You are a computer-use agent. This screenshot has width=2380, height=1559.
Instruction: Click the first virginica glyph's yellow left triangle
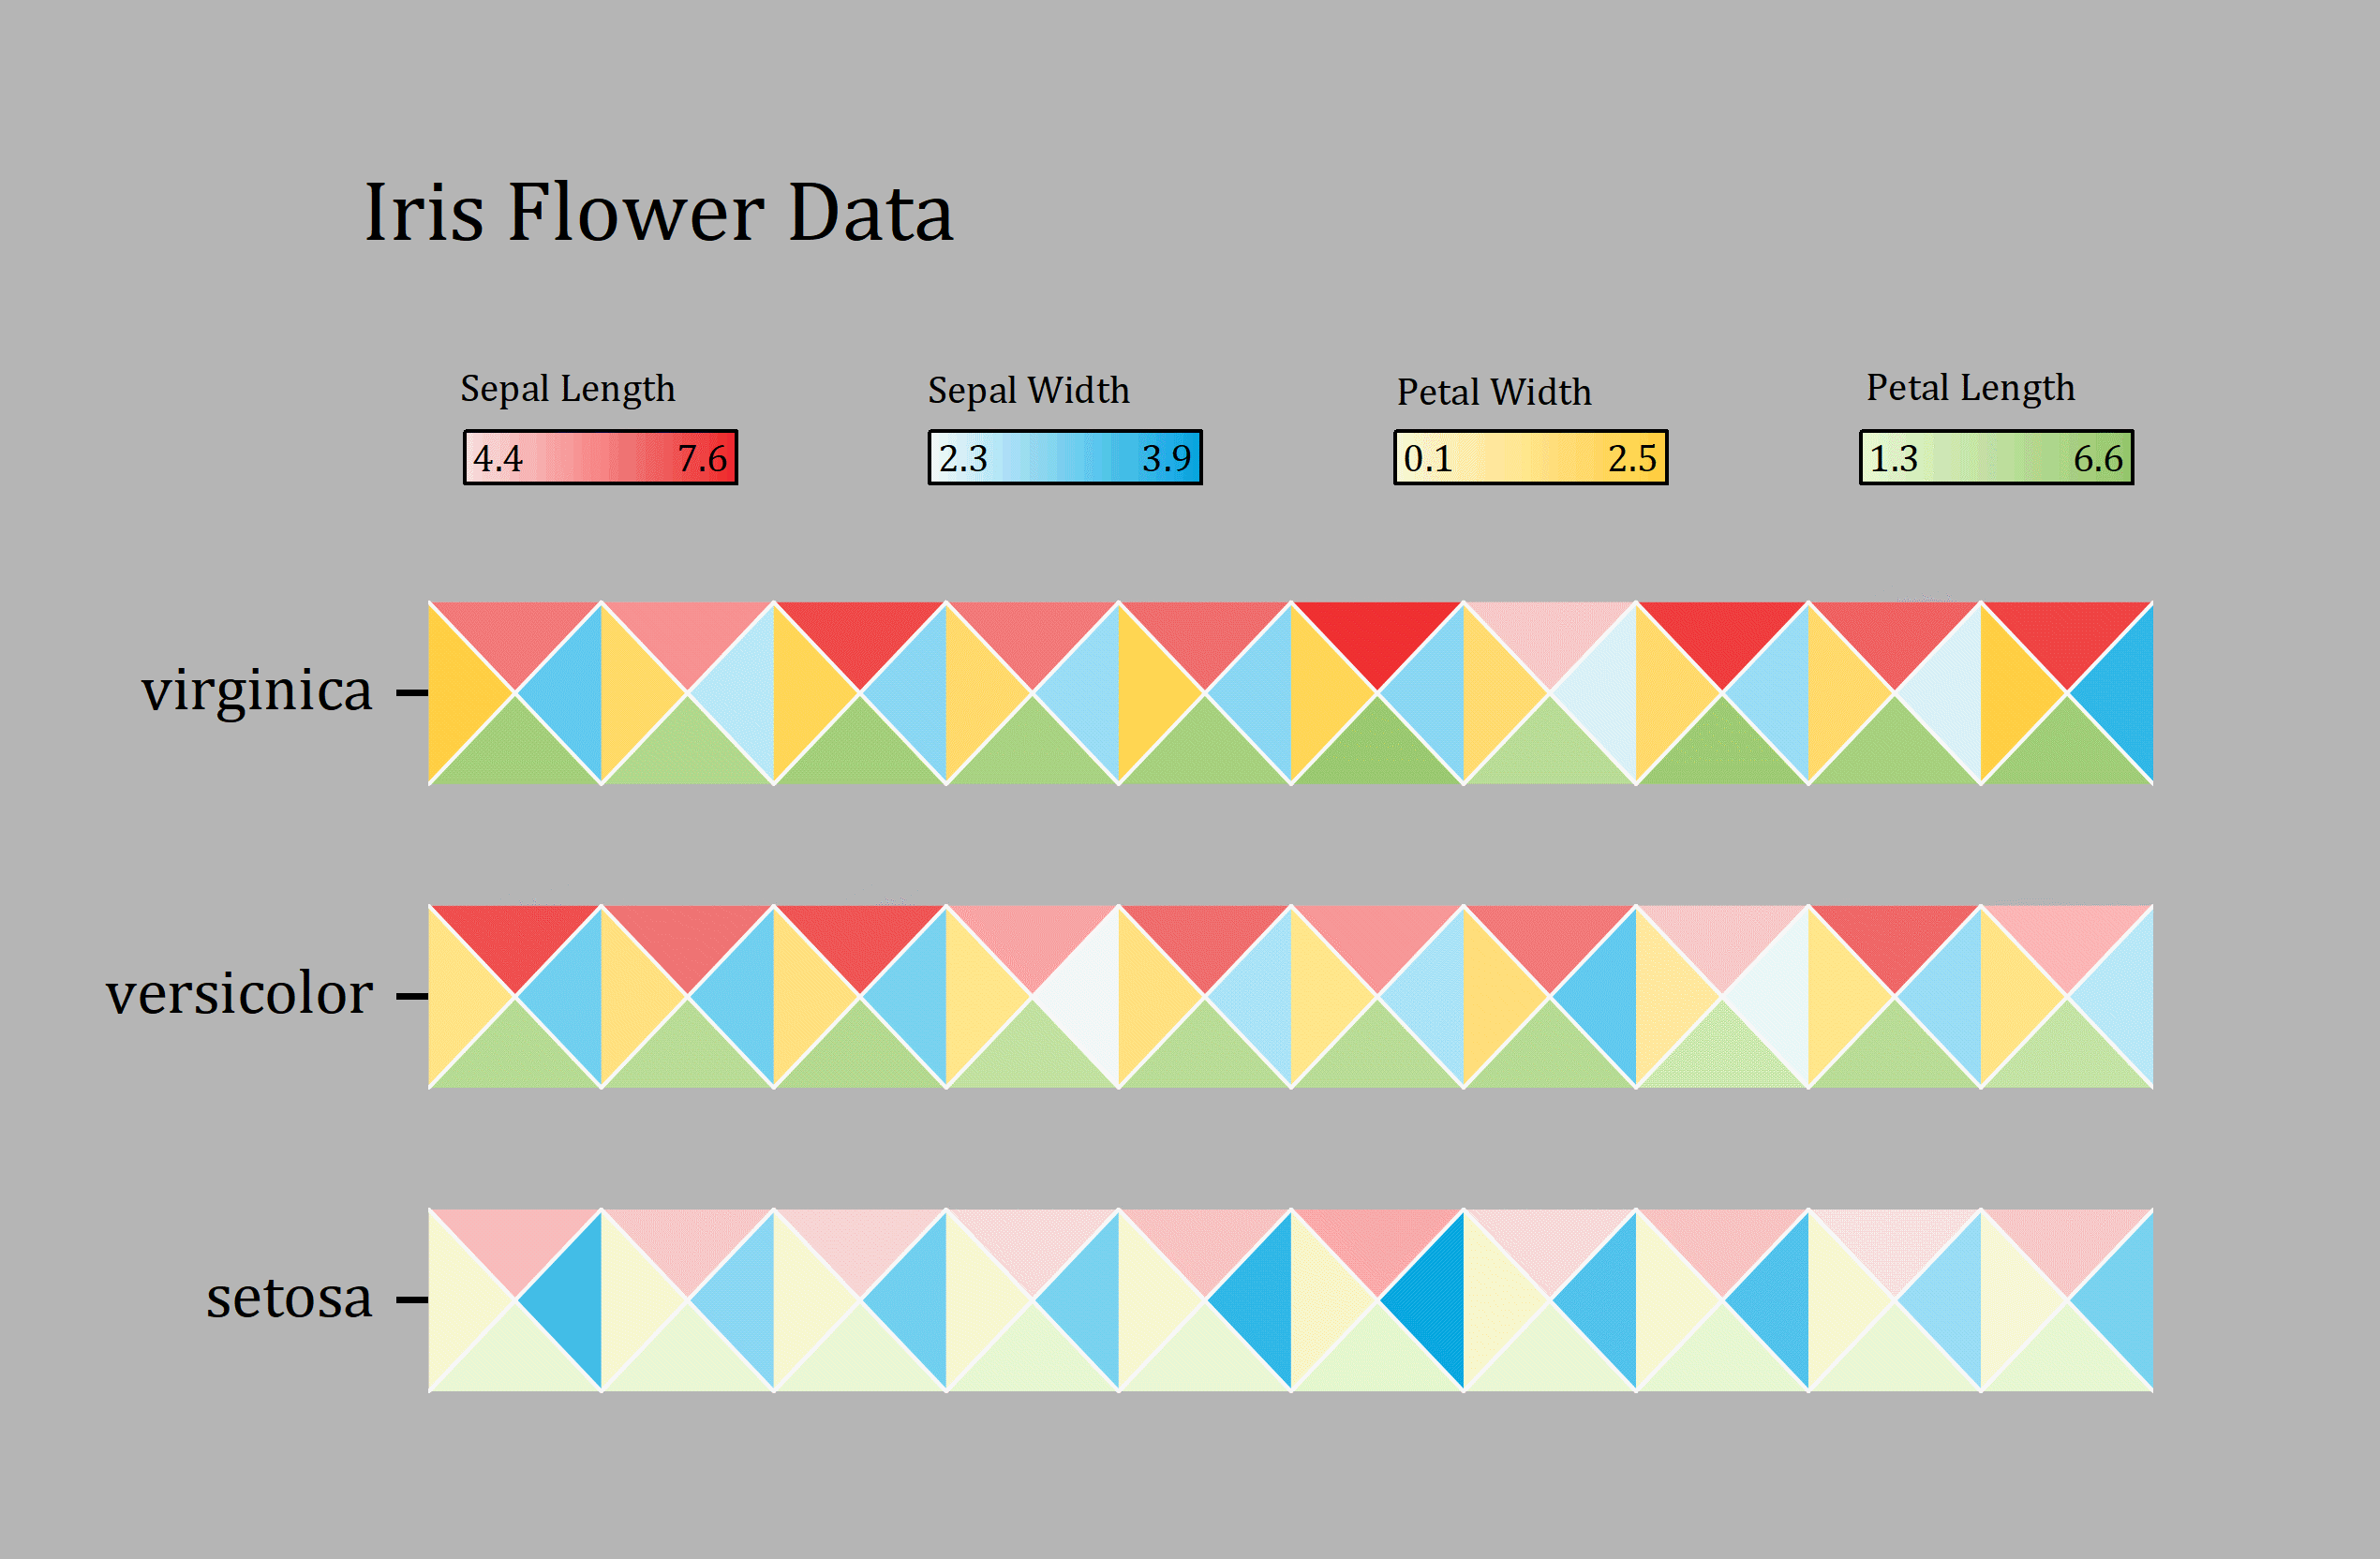pos(458,693)
